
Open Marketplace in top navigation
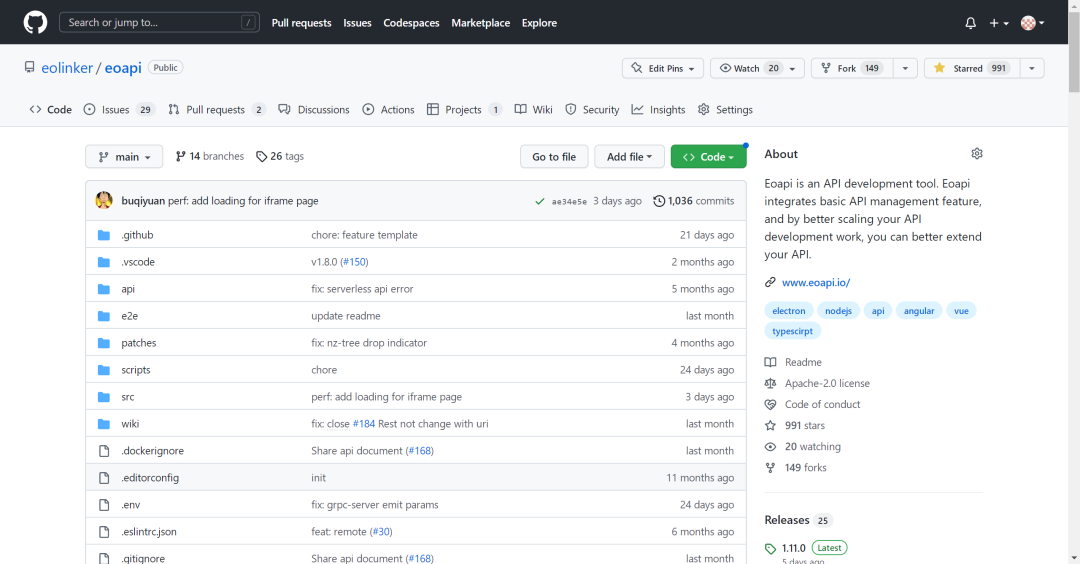[481, 23]
